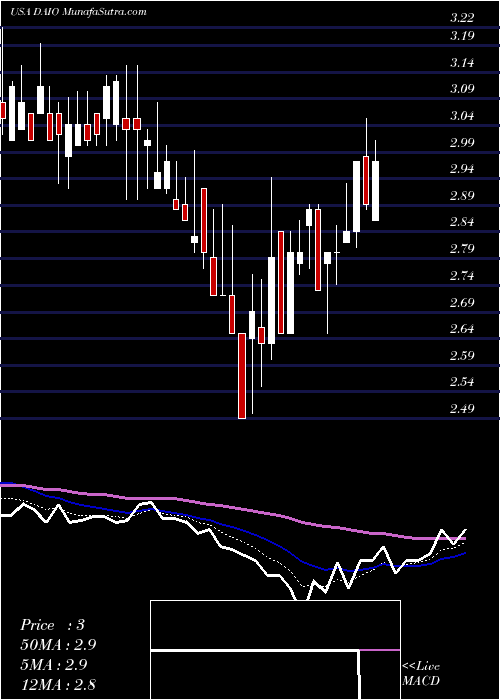The width and height of the screenshot is (500, 700).
Task: Click the 3.19 price axis label
Action: [462, 36]
